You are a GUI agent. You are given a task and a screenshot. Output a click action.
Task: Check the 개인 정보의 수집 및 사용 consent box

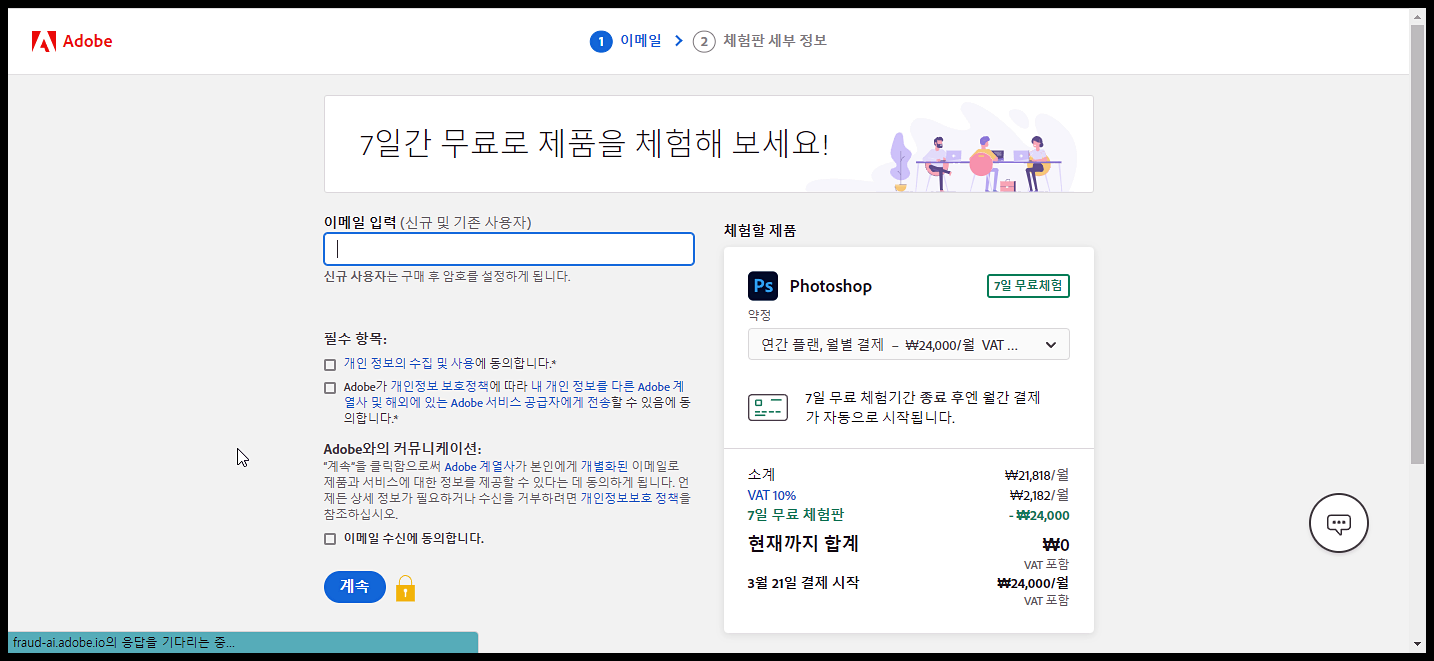click(x=330, y=365)
